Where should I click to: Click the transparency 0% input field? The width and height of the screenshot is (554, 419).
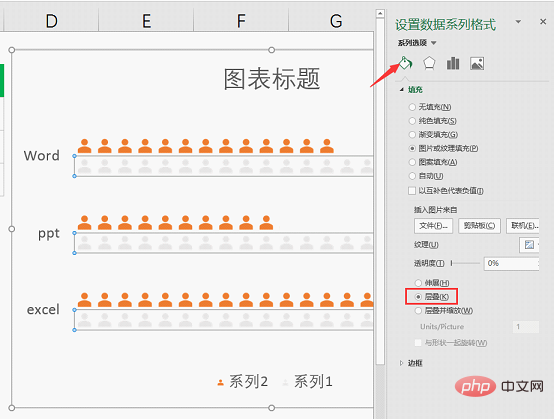pyautogui.click(x=511, y=263)
